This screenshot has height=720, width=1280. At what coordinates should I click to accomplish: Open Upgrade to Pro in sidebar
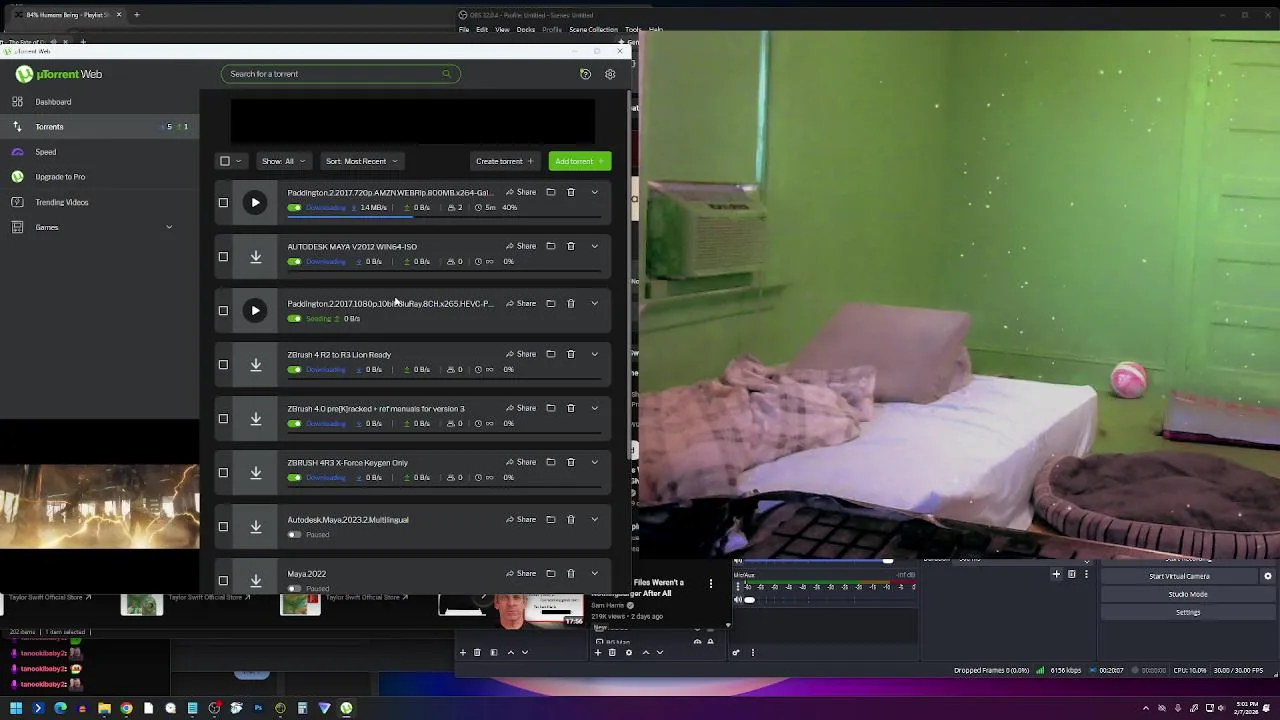tap(60, 177)
